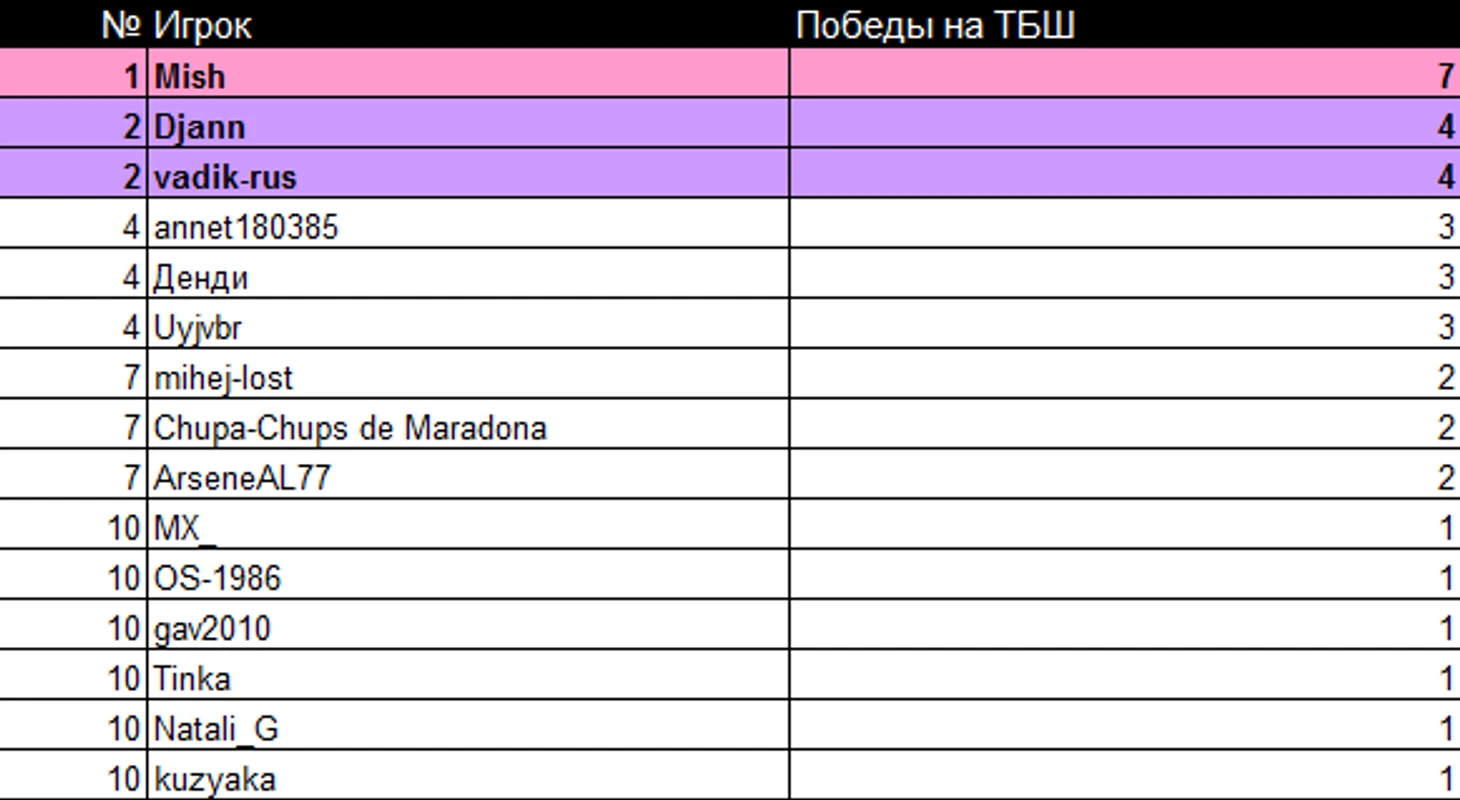Click the Uyjvbr name cell
The width and height of the screenshot is (1460, 800).
(x=468, y=324)
